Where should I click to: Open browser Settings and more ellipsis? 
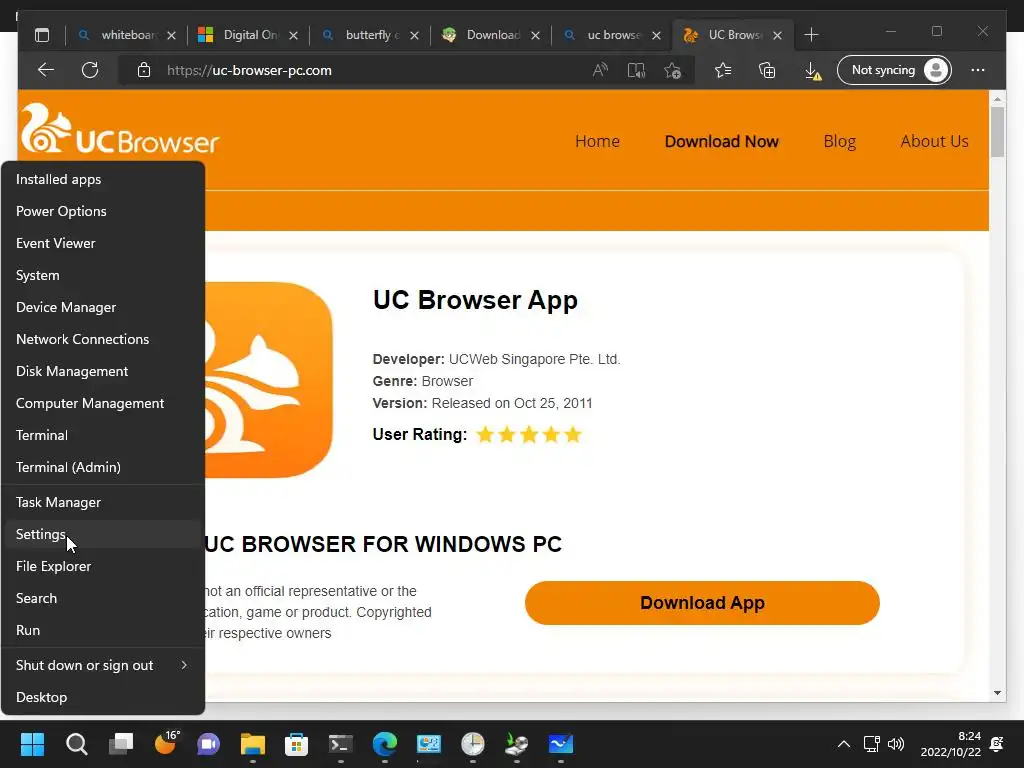pos(978,70)
